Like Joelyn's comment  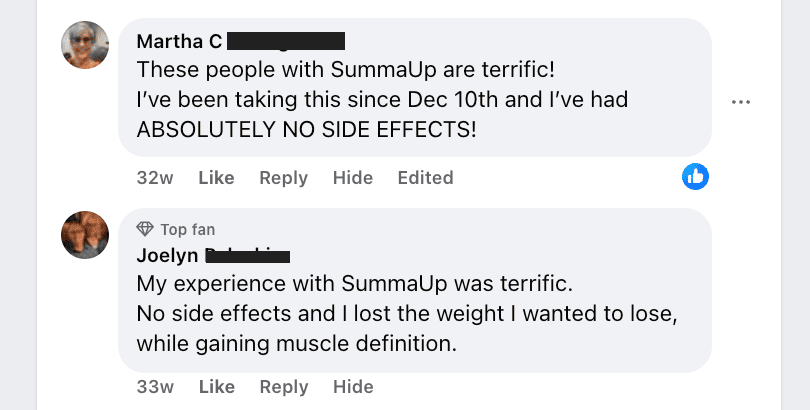click(x=216, y=387)
